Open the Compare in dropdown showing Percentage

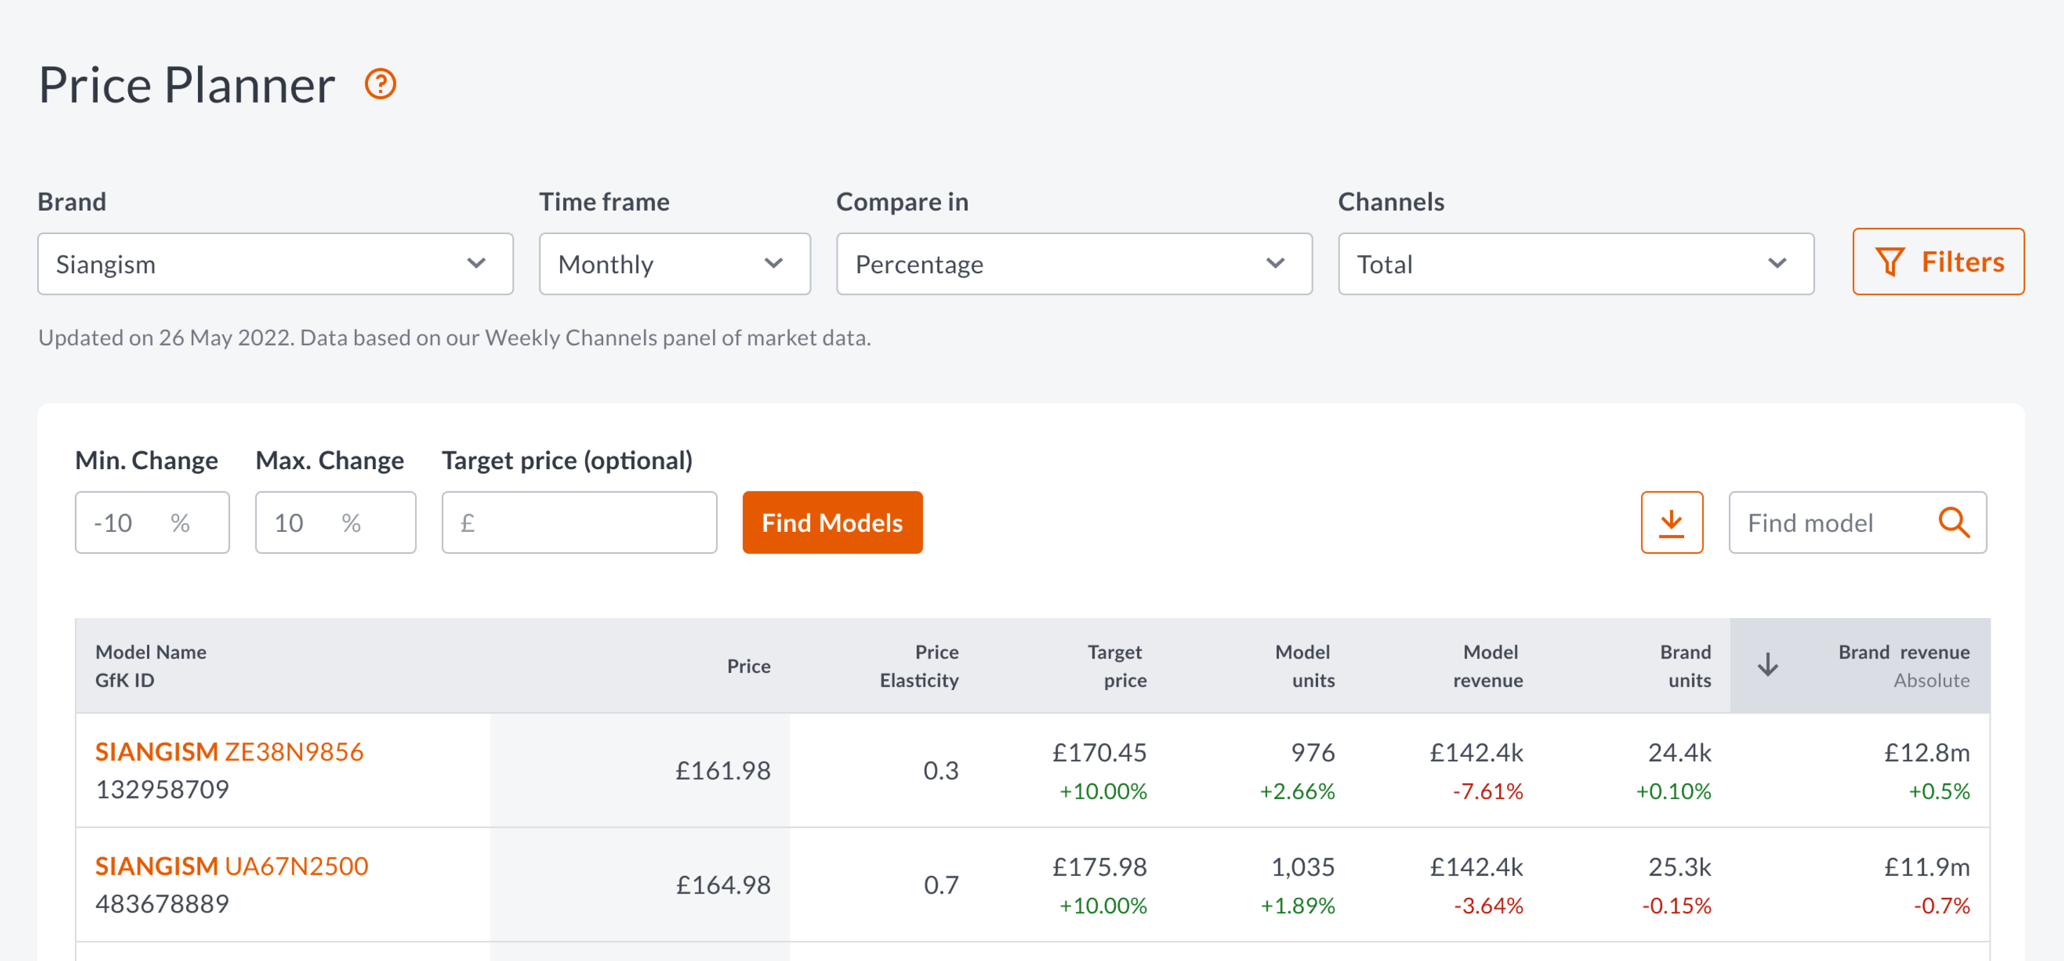[x=1074, y=263]
